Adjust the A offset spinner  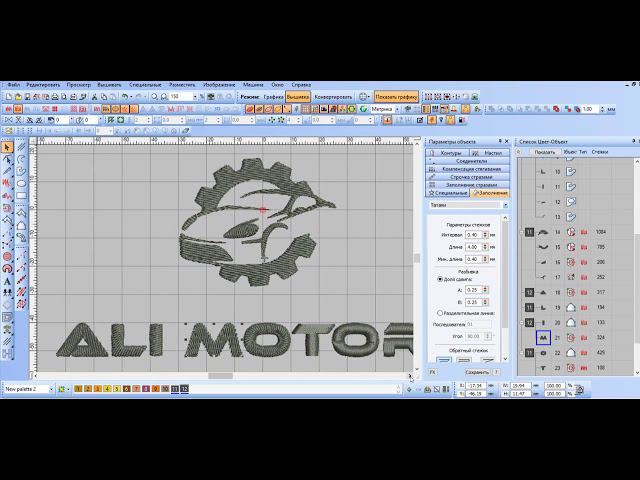pos(485,290)
